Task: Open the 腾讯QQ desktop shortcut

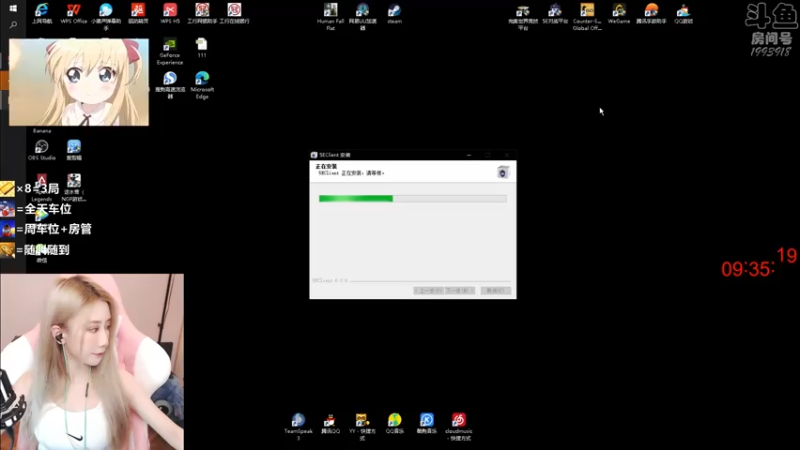Action: (330, 423)
